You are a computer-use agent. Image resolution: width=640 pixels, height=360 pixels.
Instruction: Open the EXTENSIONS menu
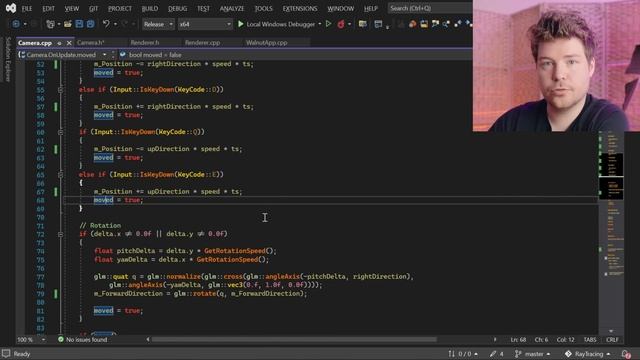coord(300,8)
